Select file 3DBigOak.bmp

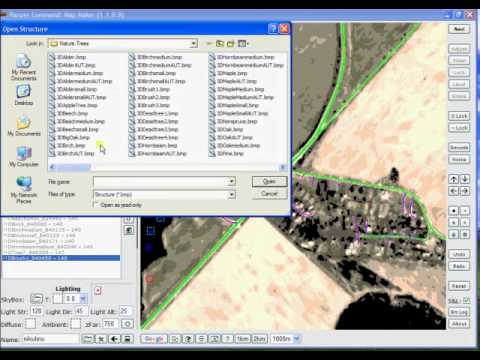coord(73,137)
